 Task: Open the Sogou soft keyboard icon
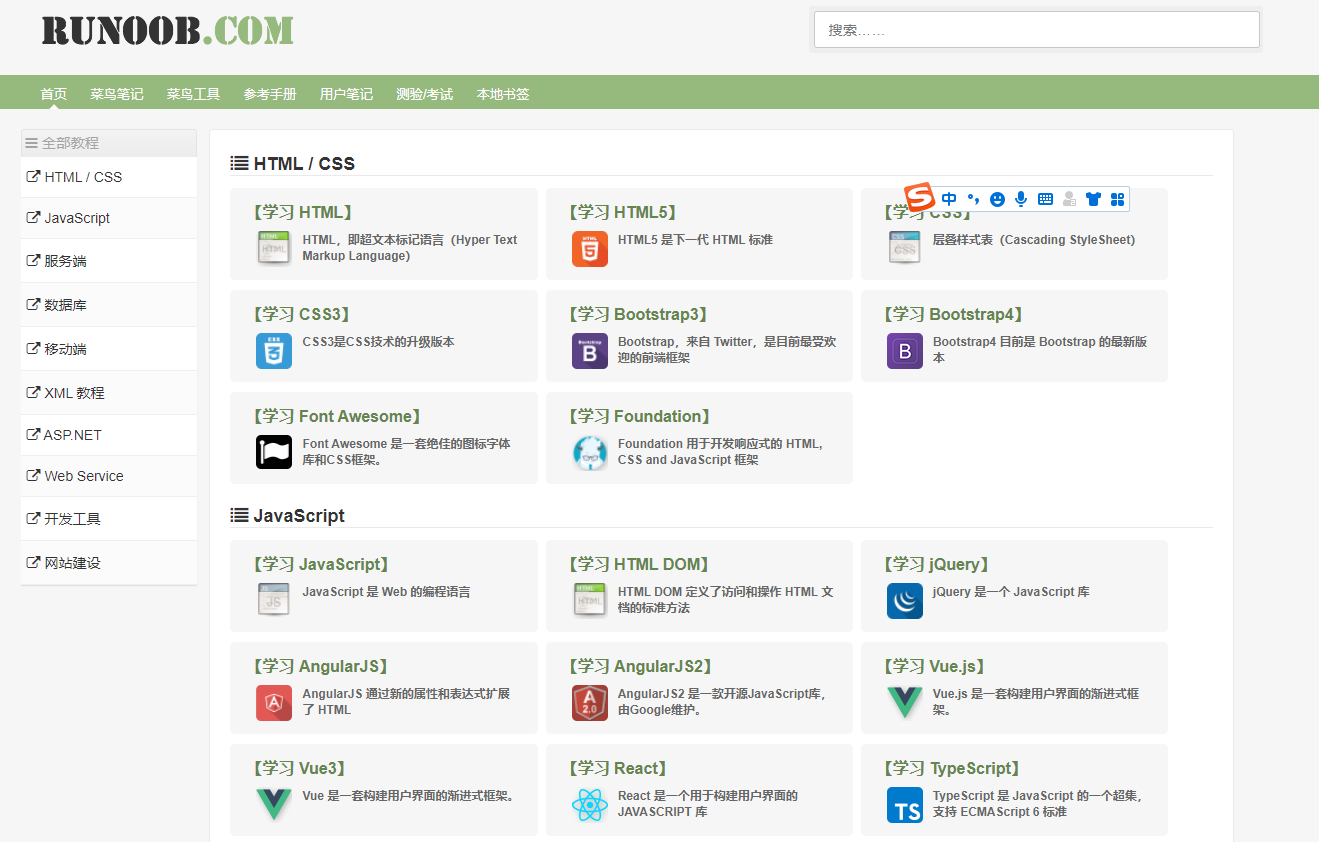[x=1045, y=199]
